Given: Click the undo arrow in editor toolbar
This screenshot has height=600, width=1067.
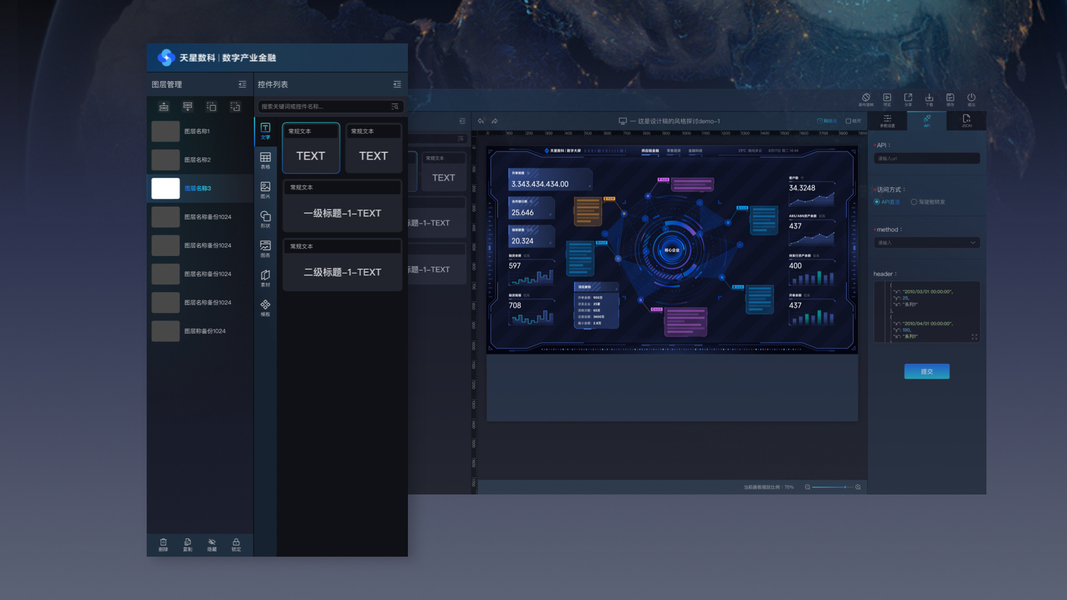Looking at the screenshot, I should click(x=481, y=121).
